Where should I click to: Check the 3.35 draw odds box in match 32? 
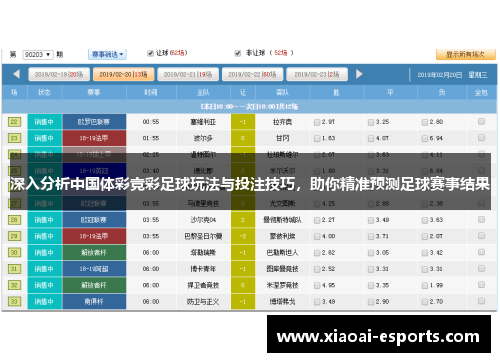pos(371,286)
